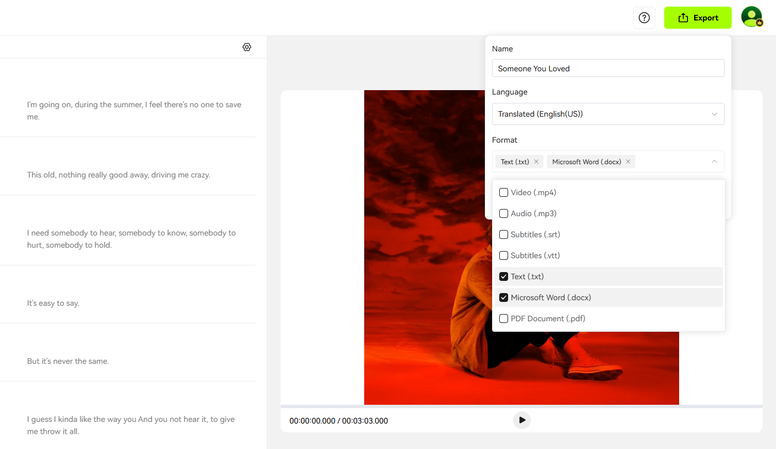This screenshot has width=776, height=449.
Task: Select line "I'm going on, during the summer"
Action: point(134,110)
